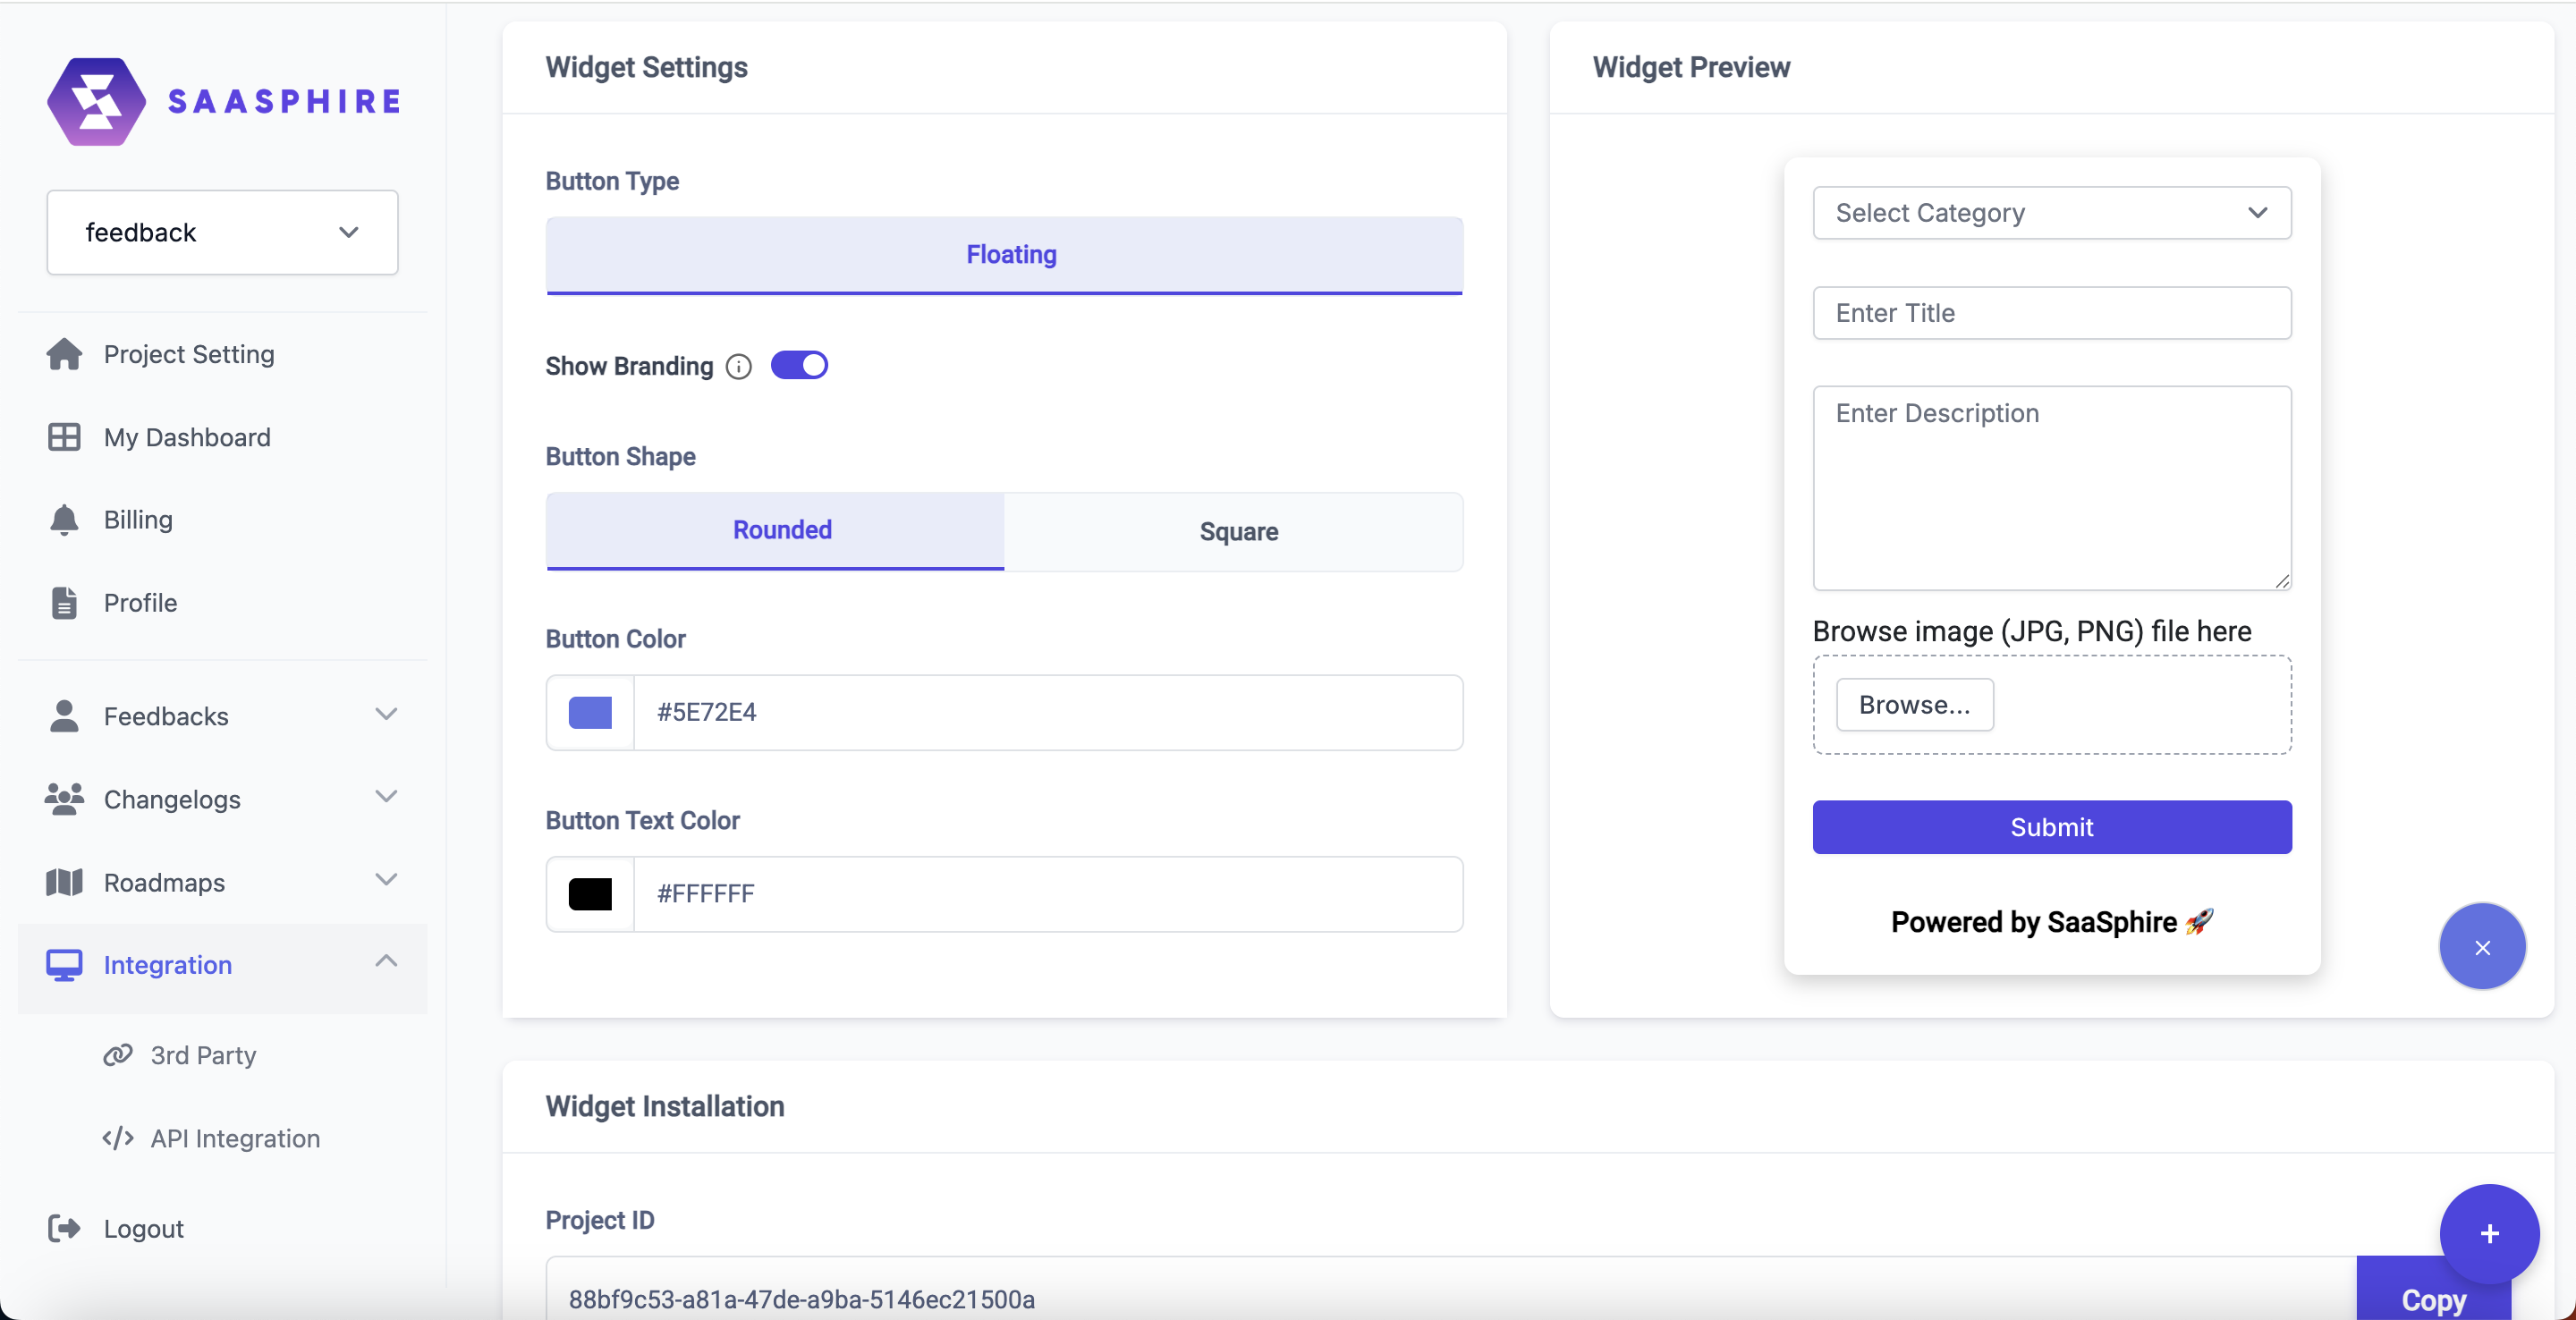Close widget preview with round X button
Image resolution: width=2576 pixels, height=1320 pixels.
[2482, 947]
